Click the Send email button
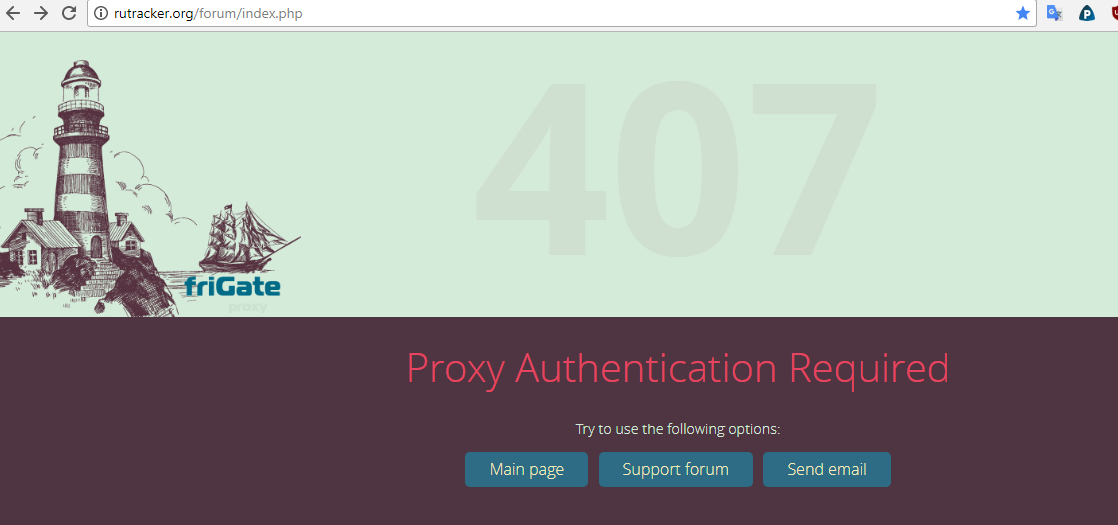The height and width of the screenshot is (525, 1118). click(x=826, y=469)
